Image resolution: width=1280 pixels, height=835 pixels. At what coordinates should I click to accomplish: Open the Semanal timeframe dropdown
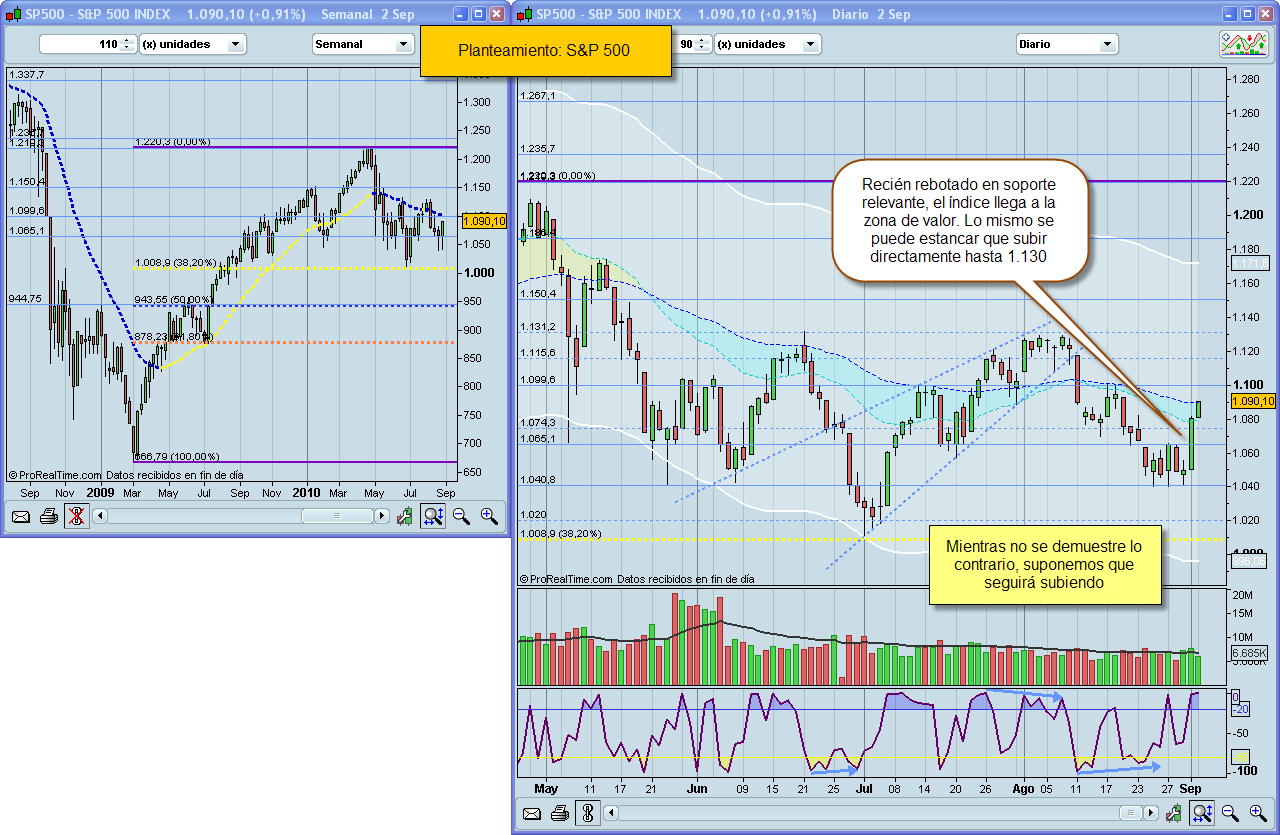coord(362,44)
